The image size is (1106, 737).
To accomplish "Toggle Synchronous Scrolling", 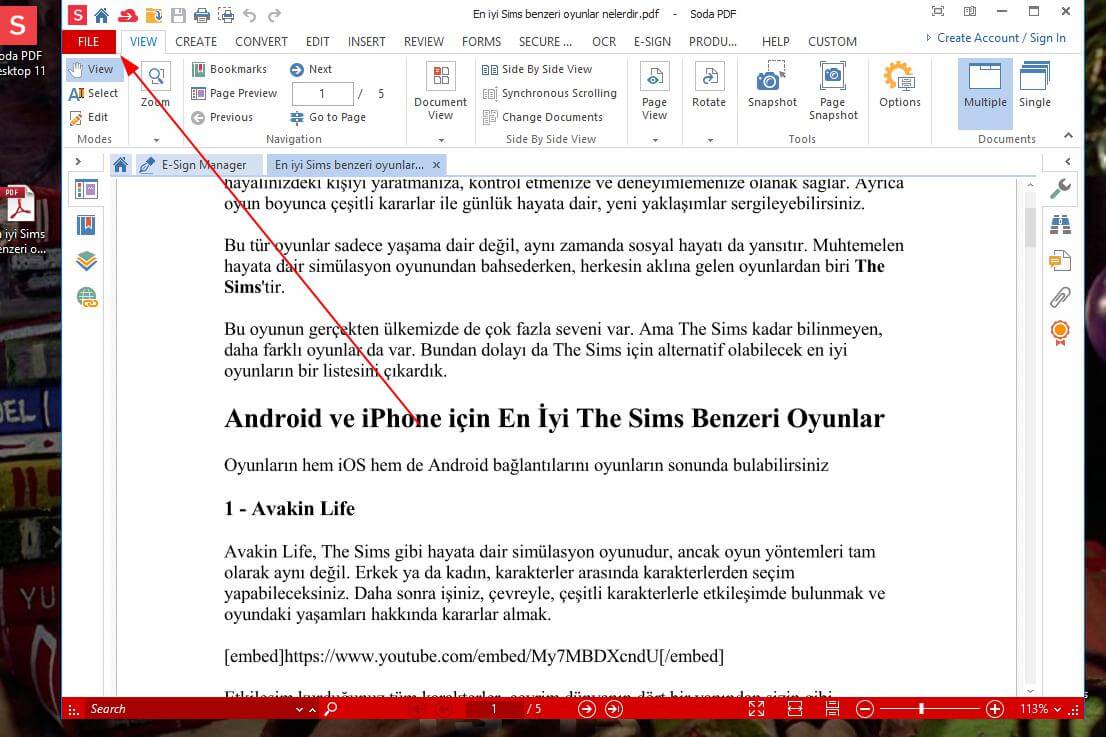I will coord(549,93).
